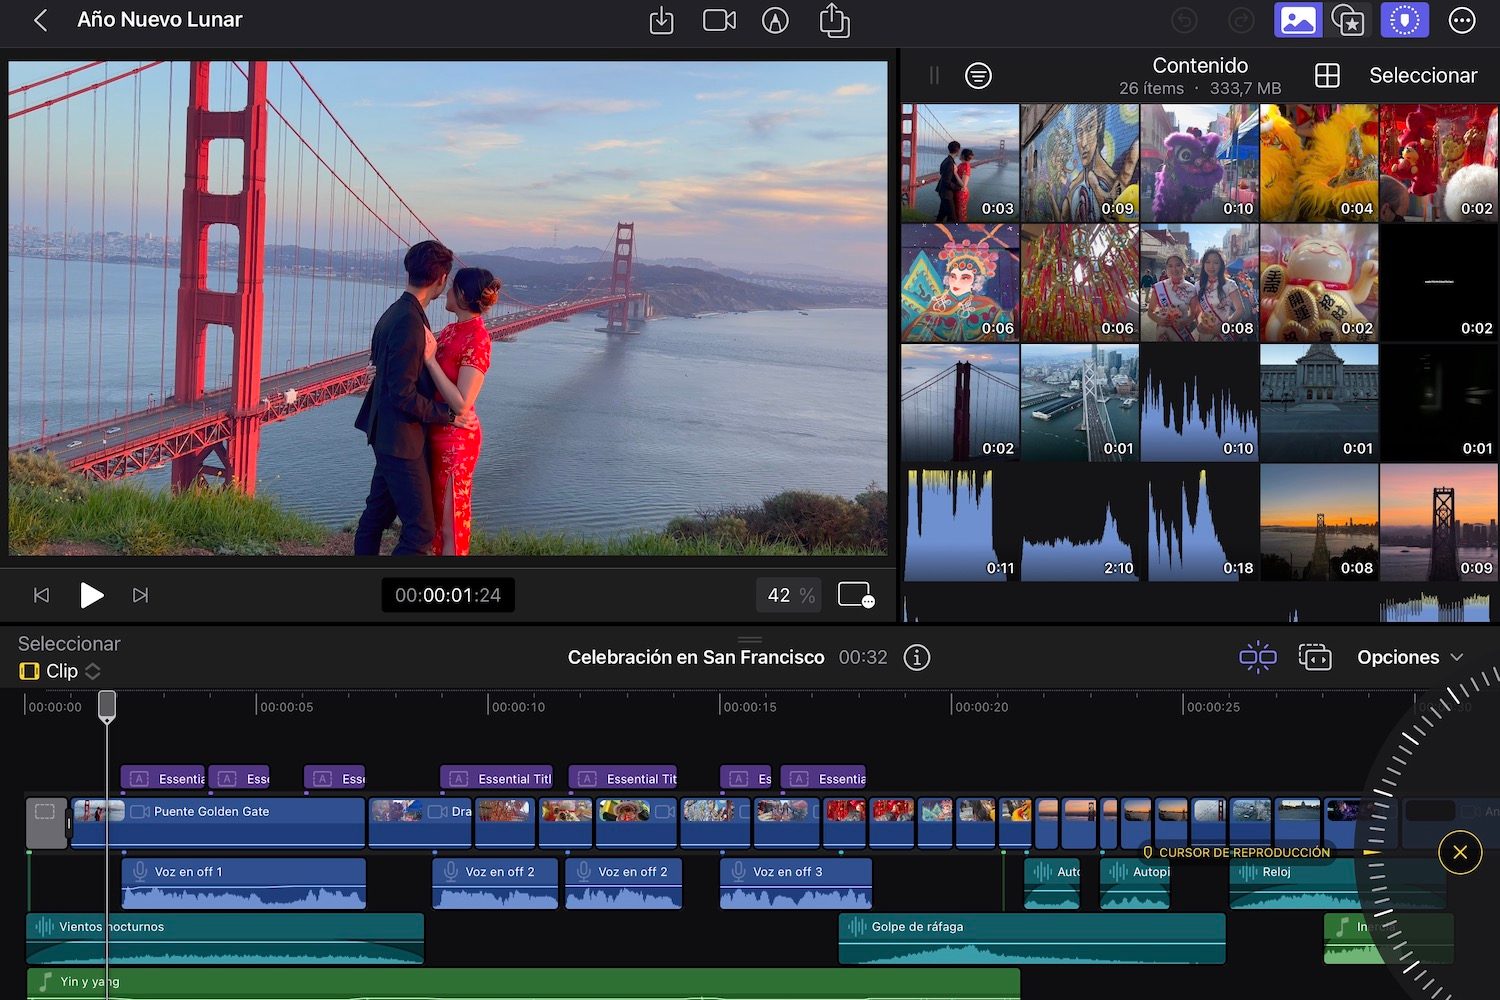Open the camera recording tool

coord(719,20)
